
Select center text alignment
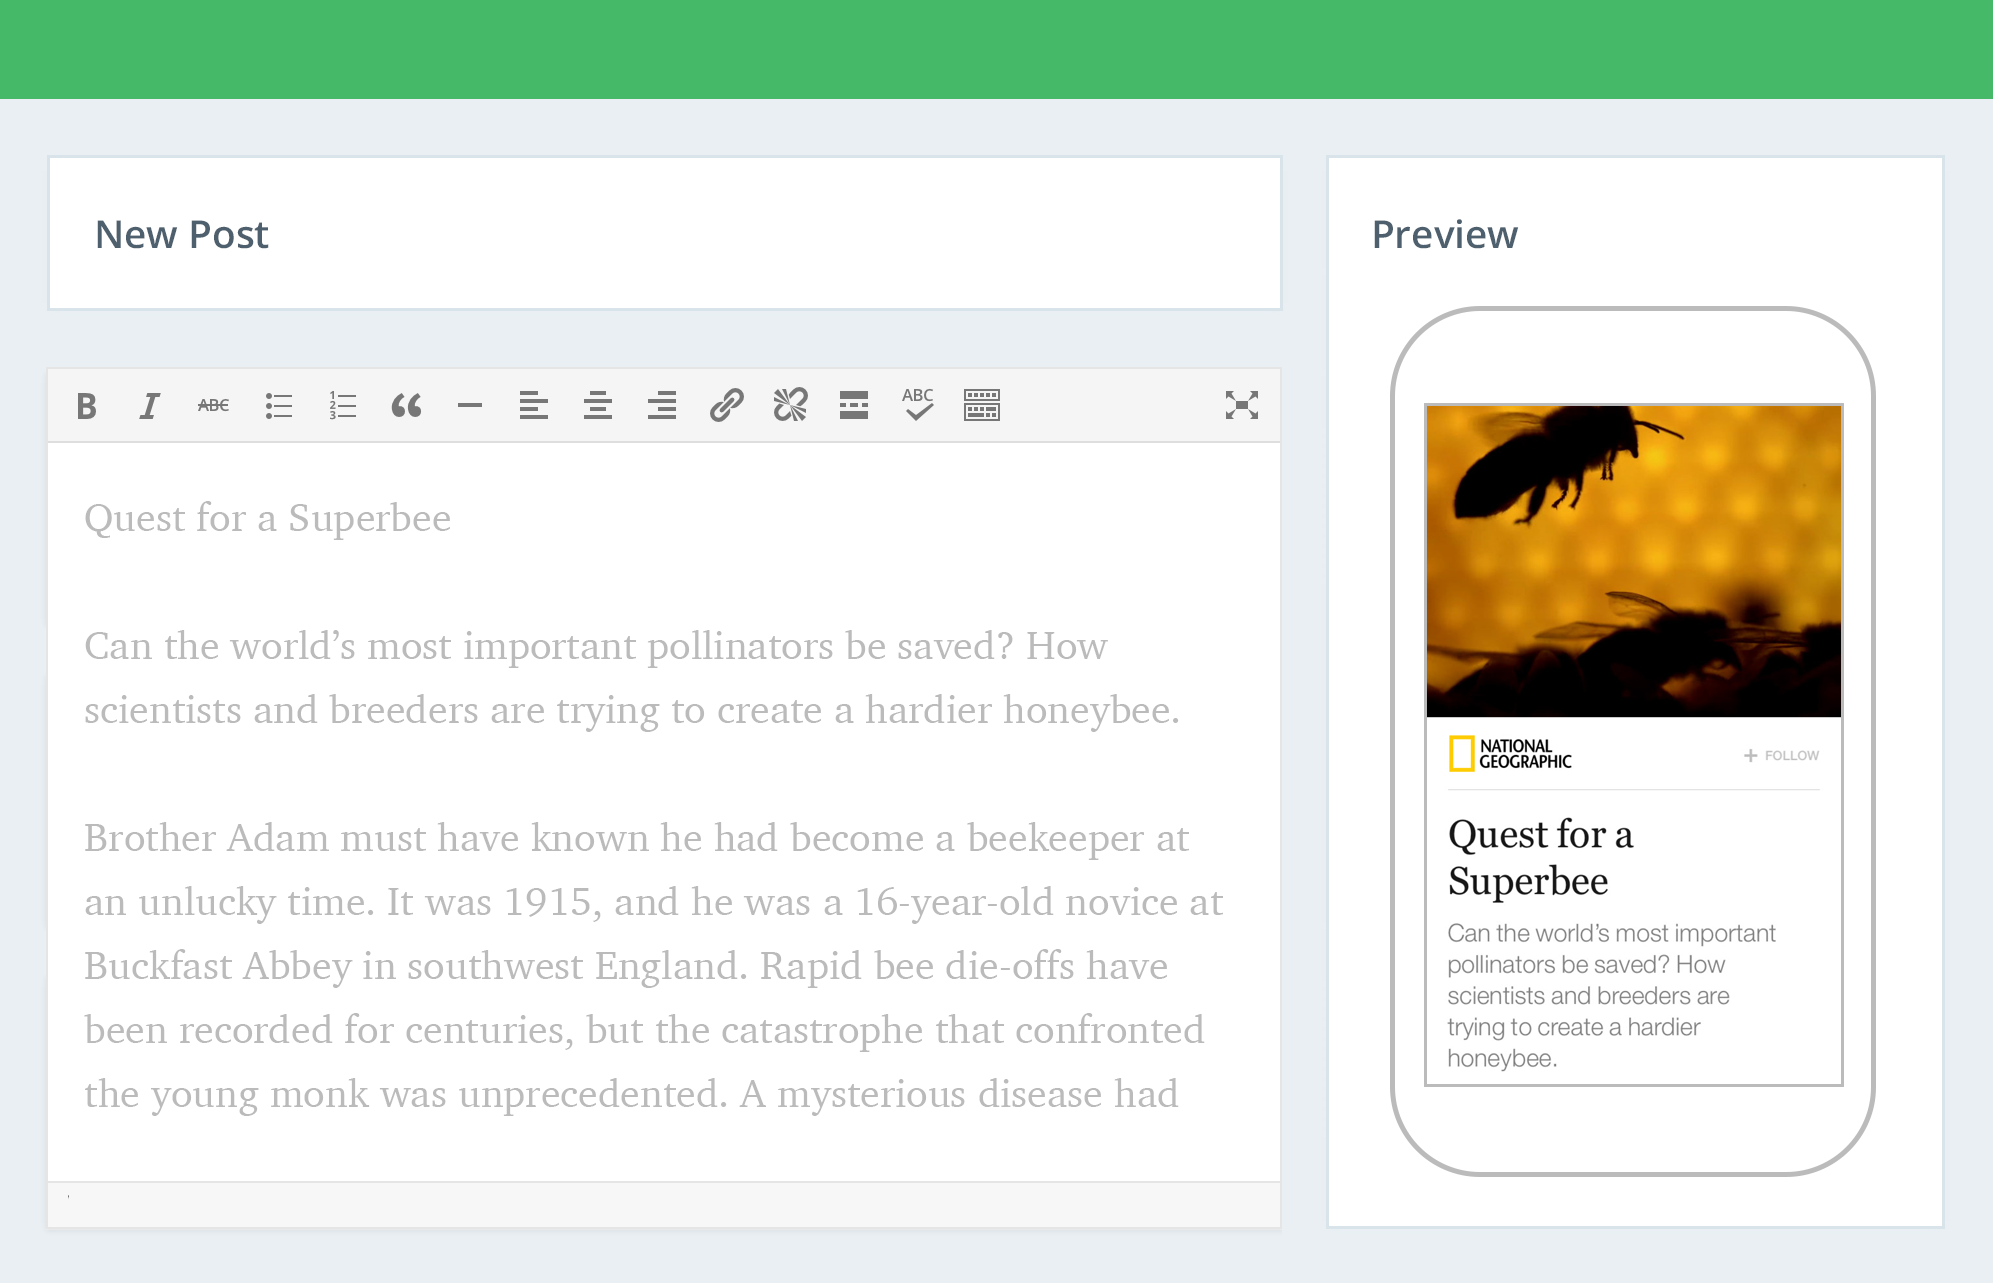pyautogui.click(x=598, y=405)
